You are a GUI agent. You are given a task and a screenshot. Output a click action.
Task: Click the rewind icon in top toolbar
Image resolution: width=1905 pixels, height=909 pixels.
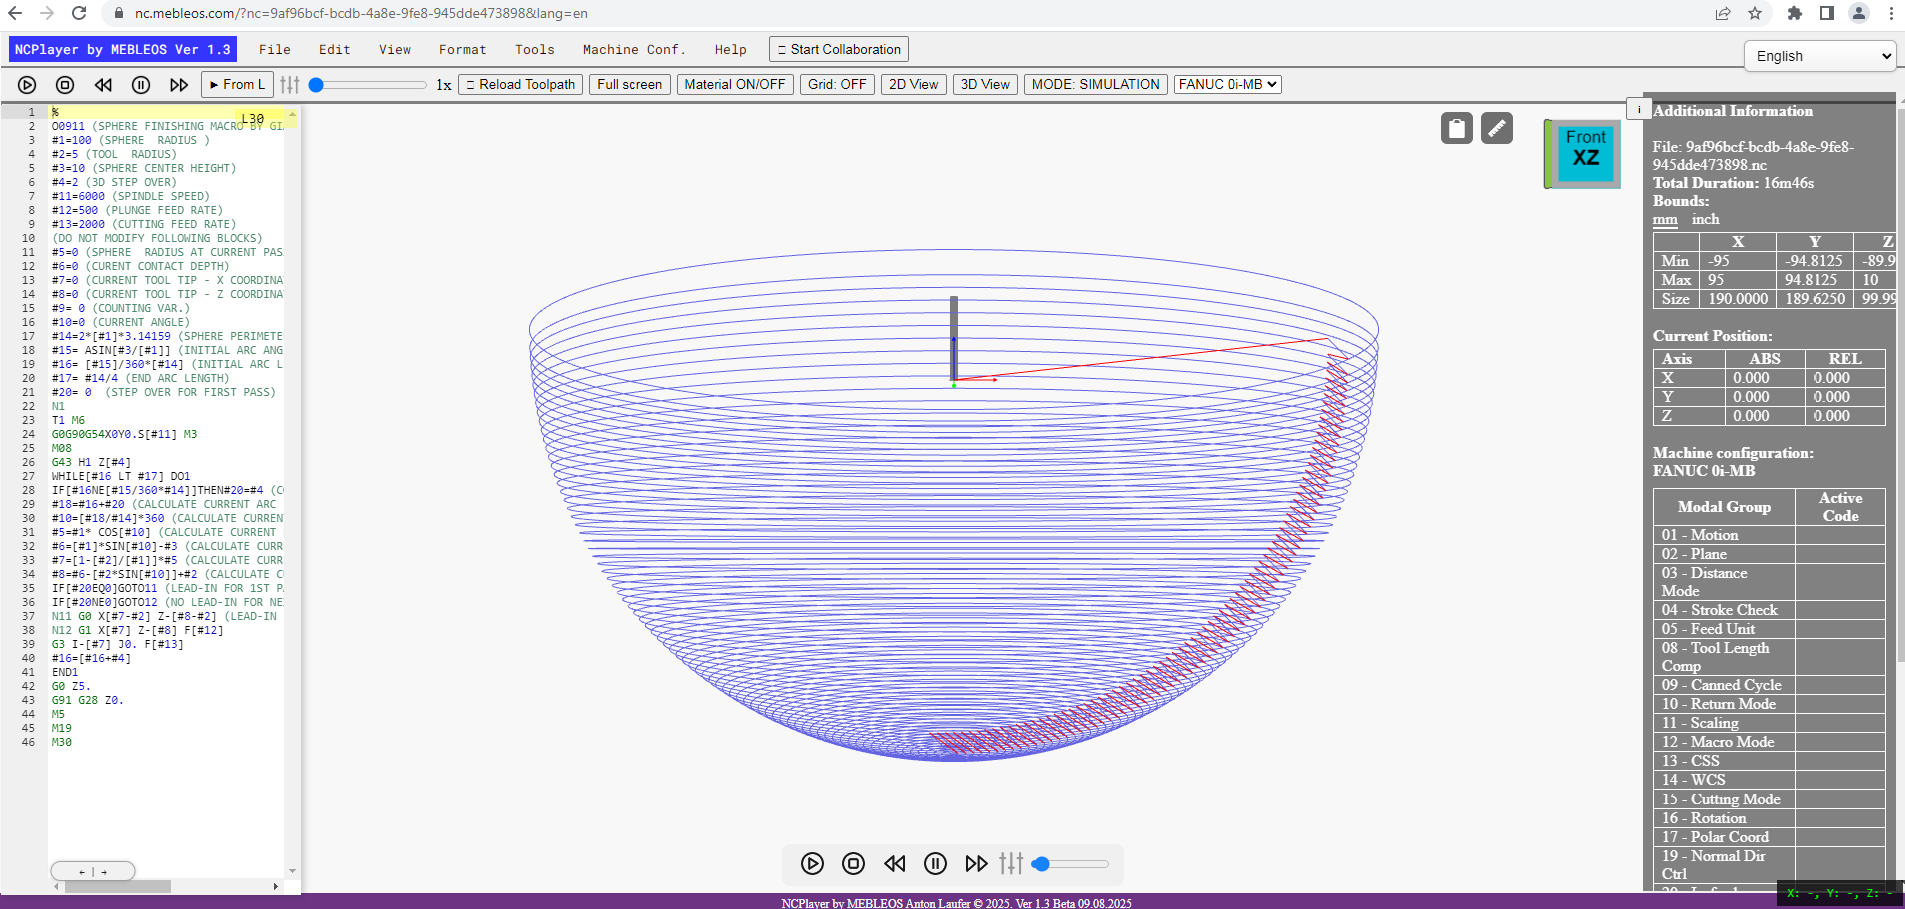coord(103,85)
